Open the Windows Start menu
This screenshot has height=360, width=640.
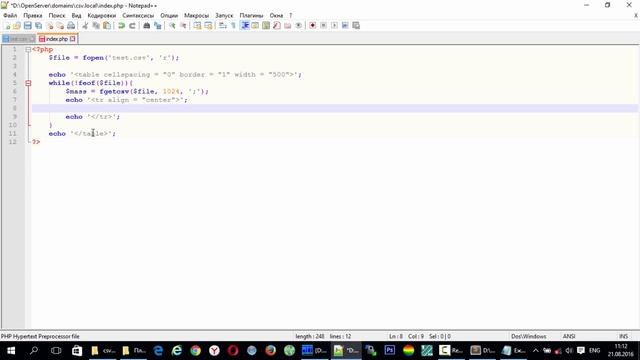coord(11,351)
